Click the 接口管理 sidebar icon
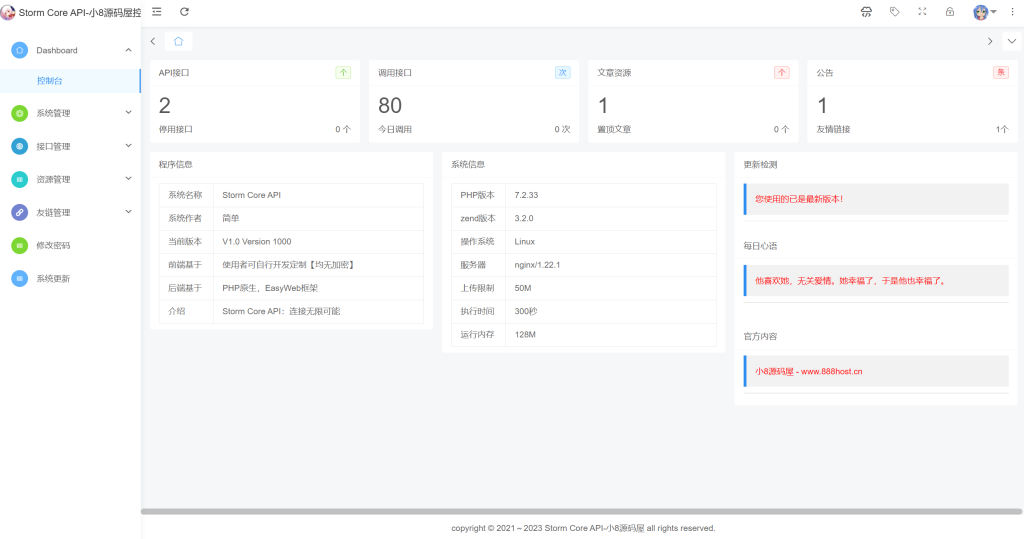This screenshot has width=1024, height=539. click(20, 146)
